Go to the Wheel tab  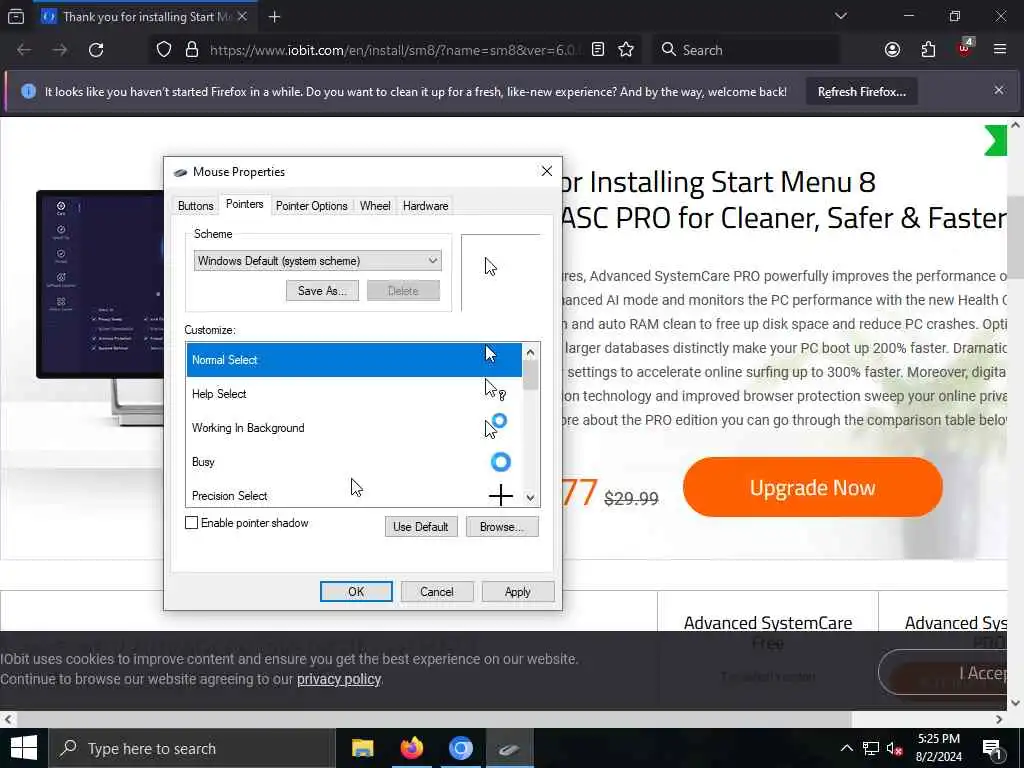click(x=375, y=206)
